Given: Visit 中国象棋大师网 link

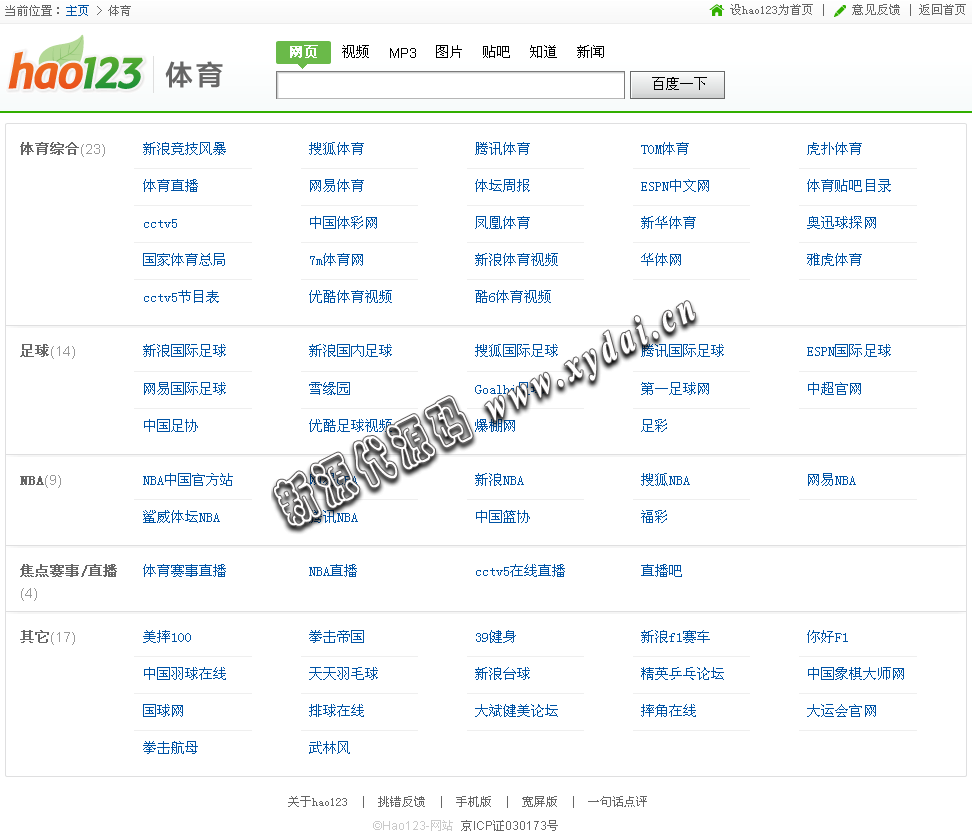Looking at the screenshot, I should [855, 674].
